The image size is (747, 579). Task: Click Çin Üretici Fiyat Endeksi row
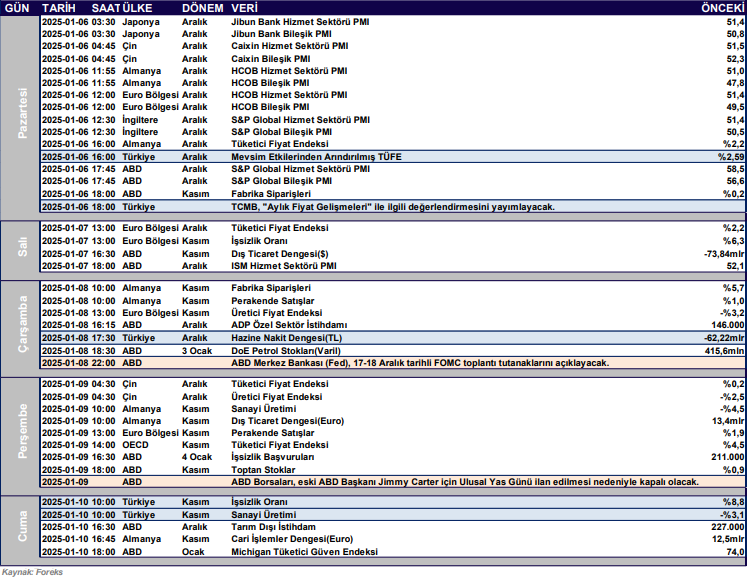click(393, 397)
